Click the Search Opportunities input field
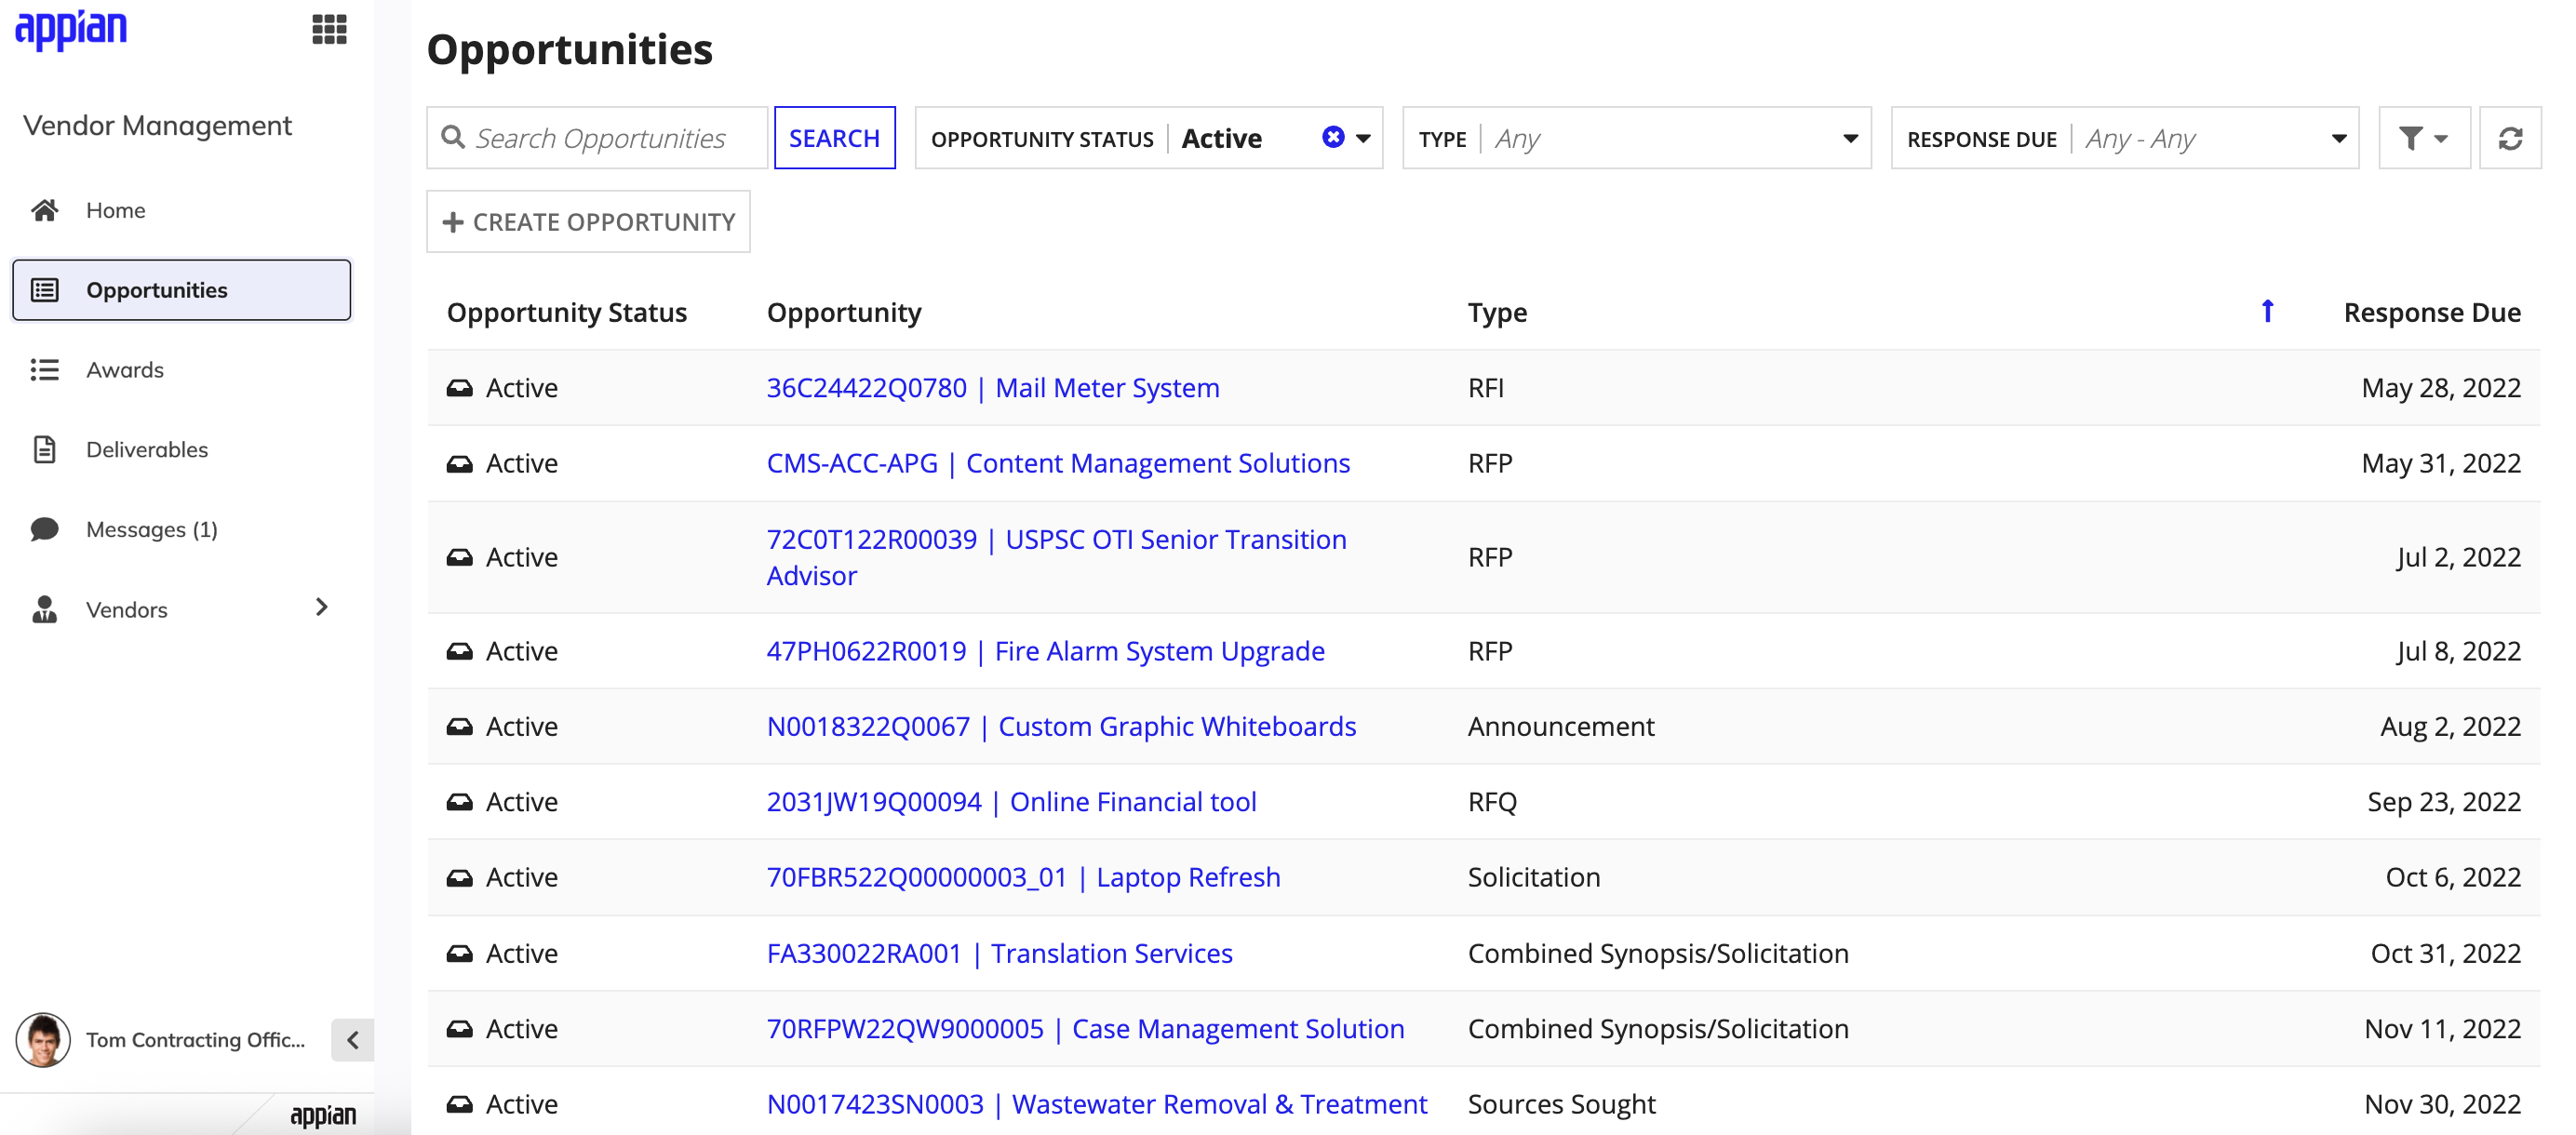The height and width of the screenshot is (1135, 2576). click(x=597, y=138)
